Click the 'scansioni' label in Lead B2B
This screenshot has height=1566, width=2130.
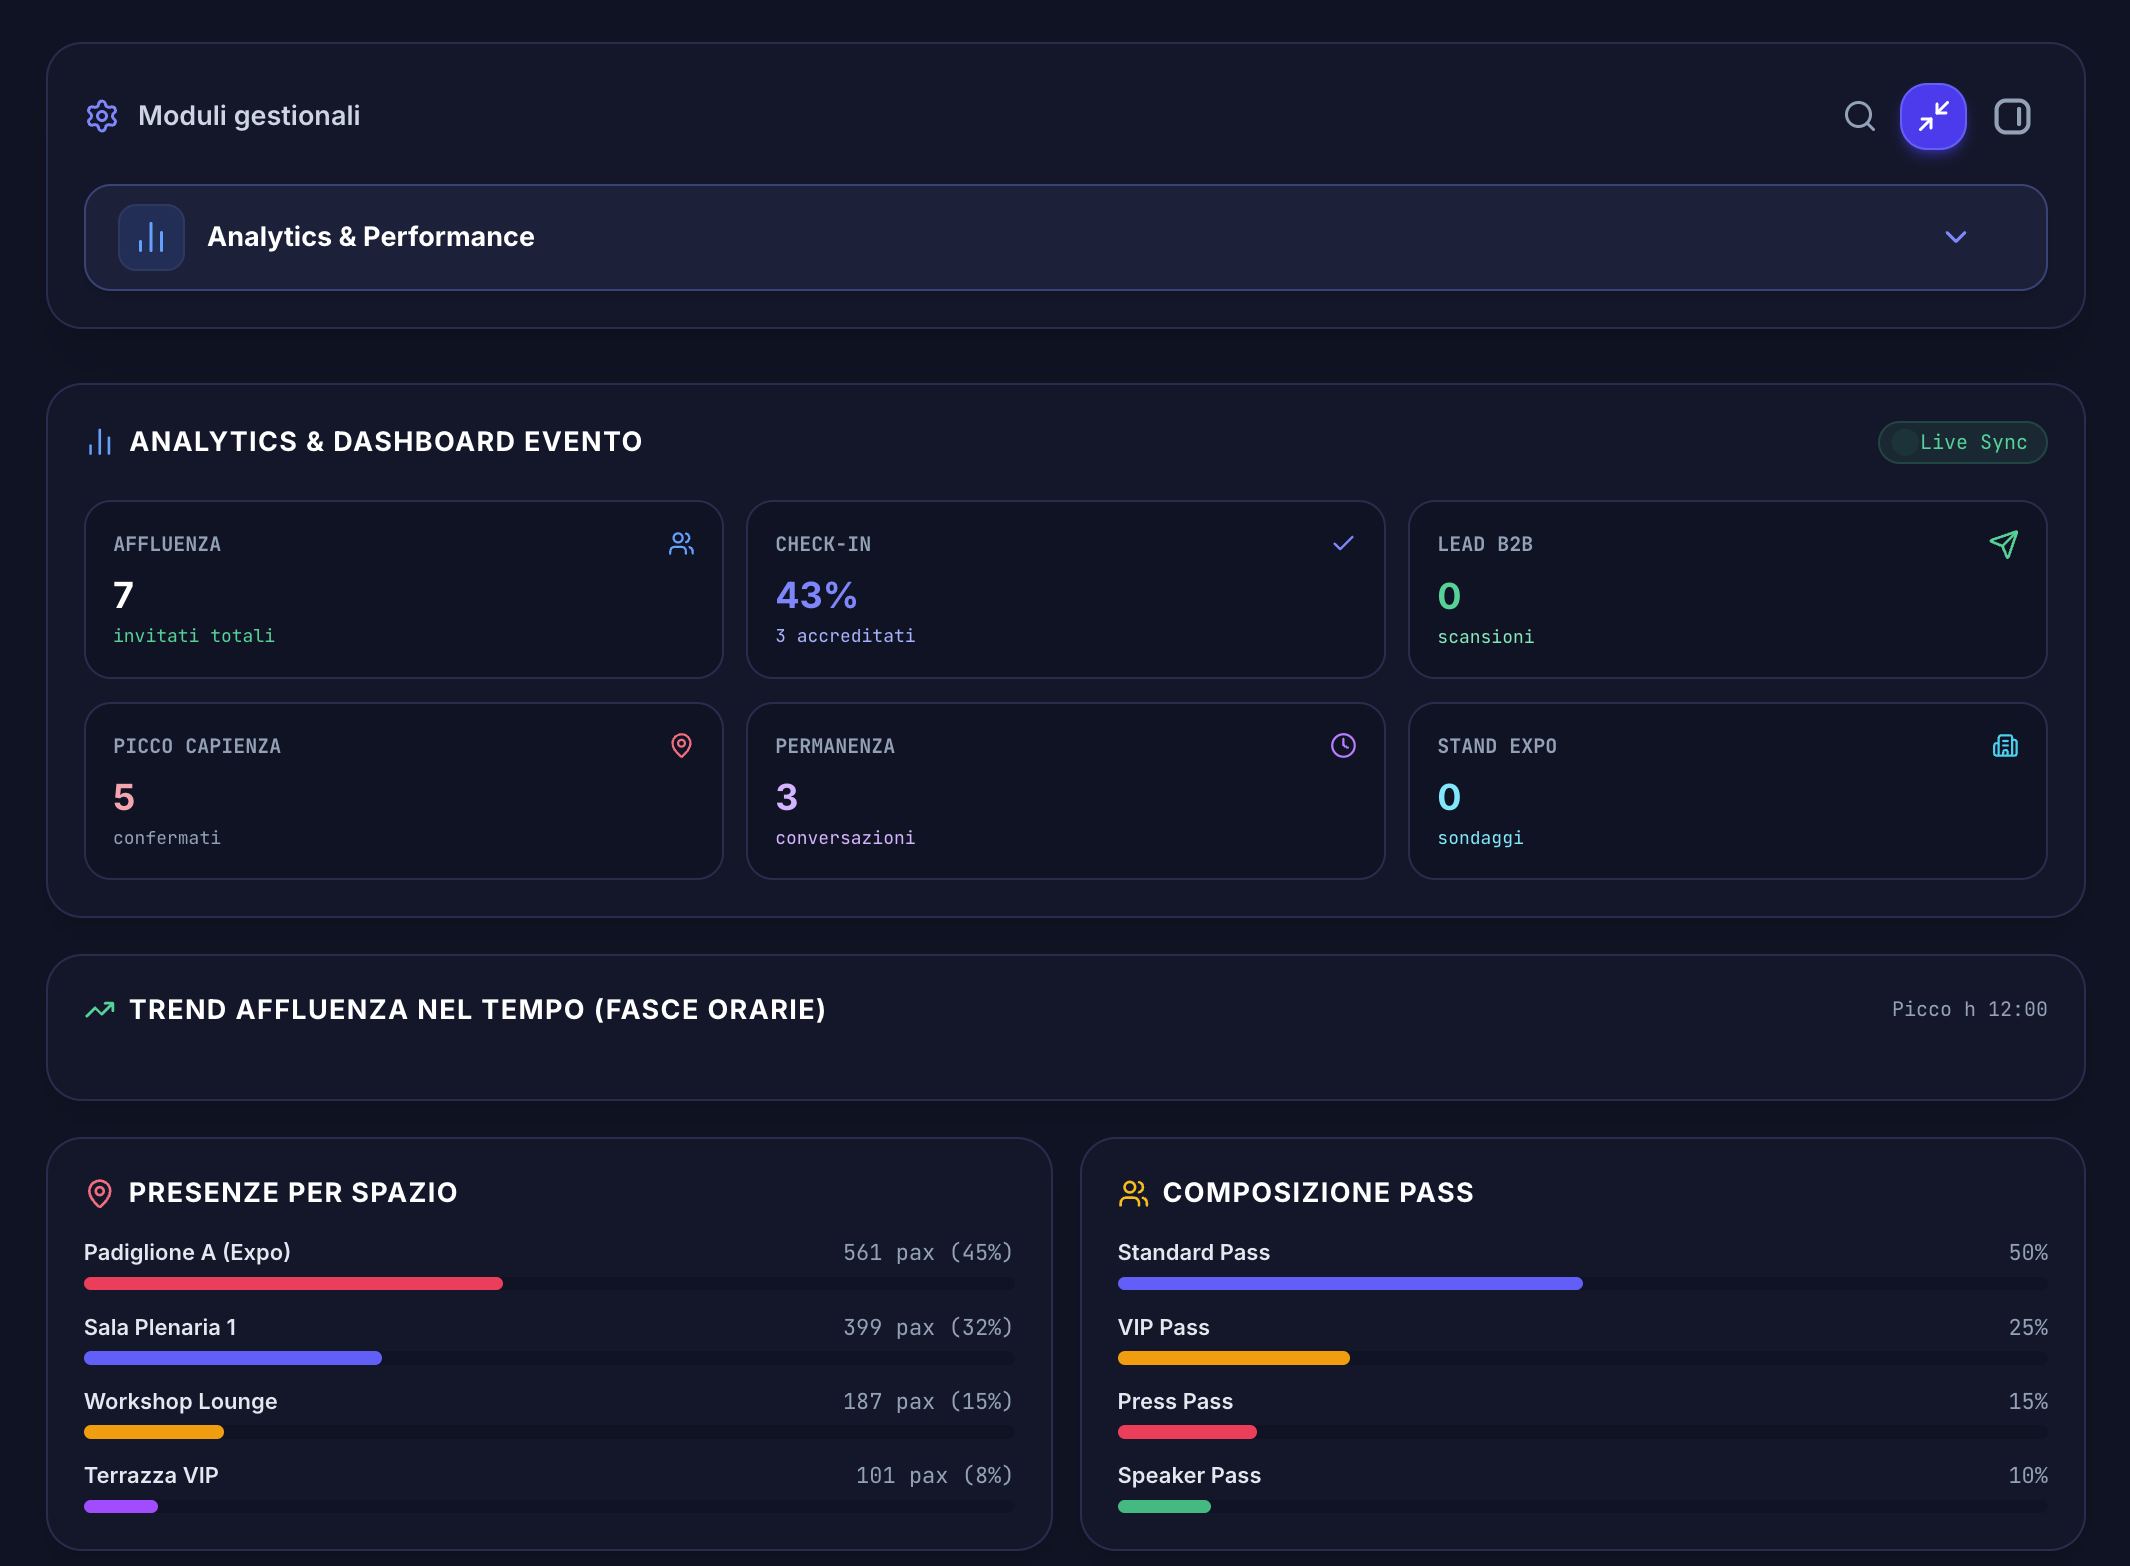click(x=1486, y=637)
